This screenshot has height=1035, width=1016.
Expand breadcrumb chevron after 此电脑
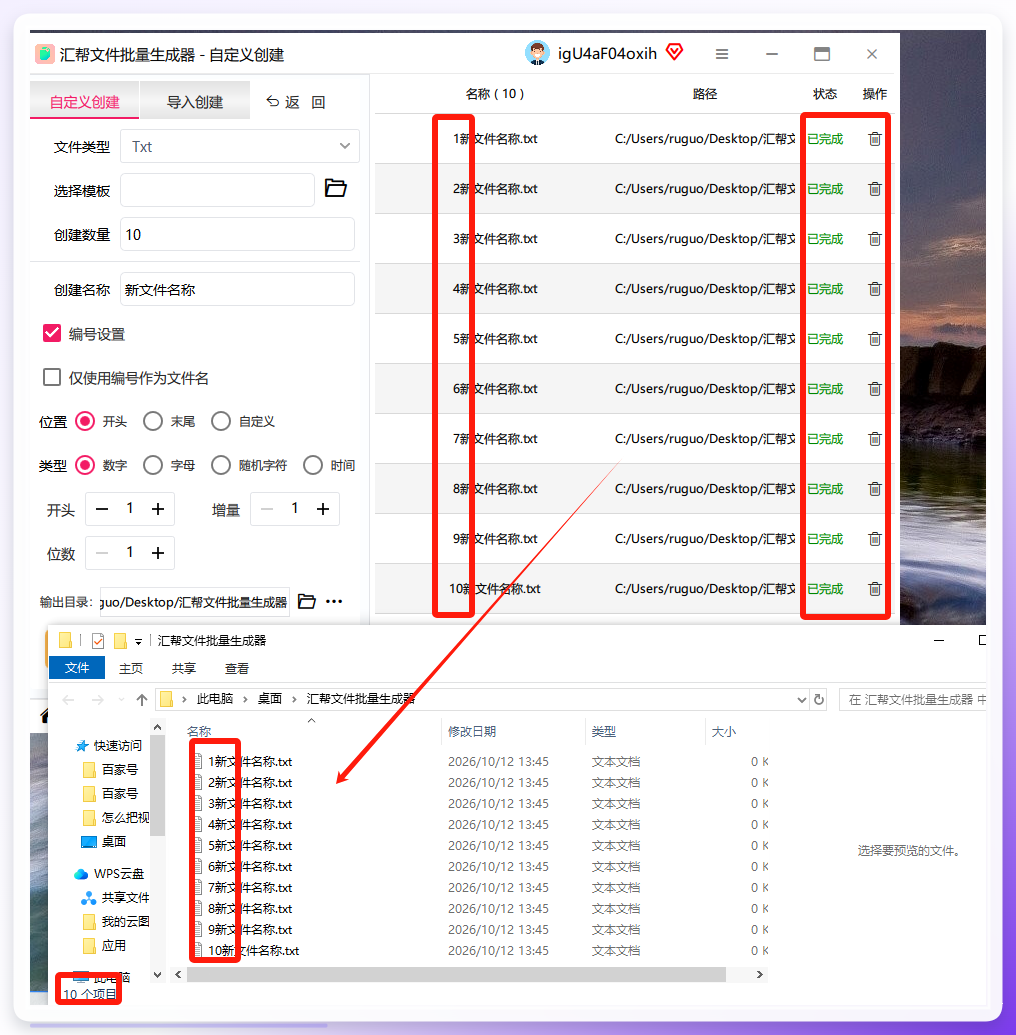[246, 699]
